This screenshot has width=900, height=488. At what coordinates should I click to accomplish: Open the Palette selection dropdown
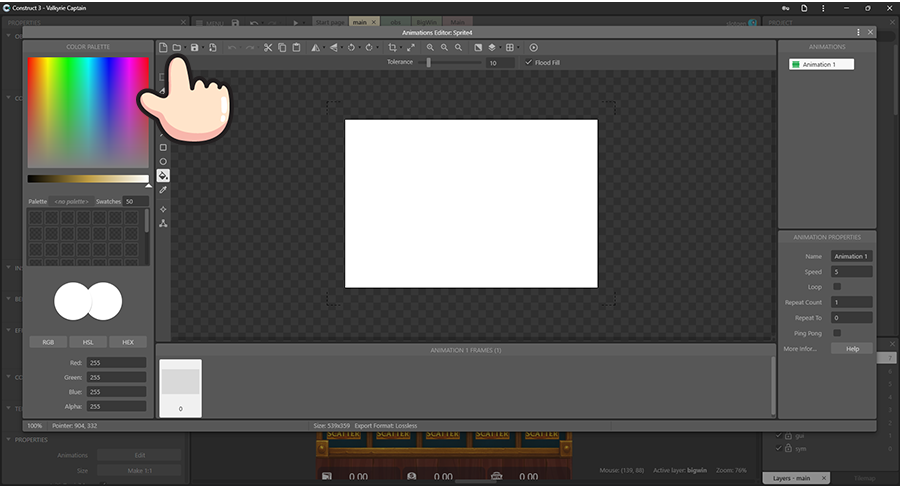(x=71, y=201)
